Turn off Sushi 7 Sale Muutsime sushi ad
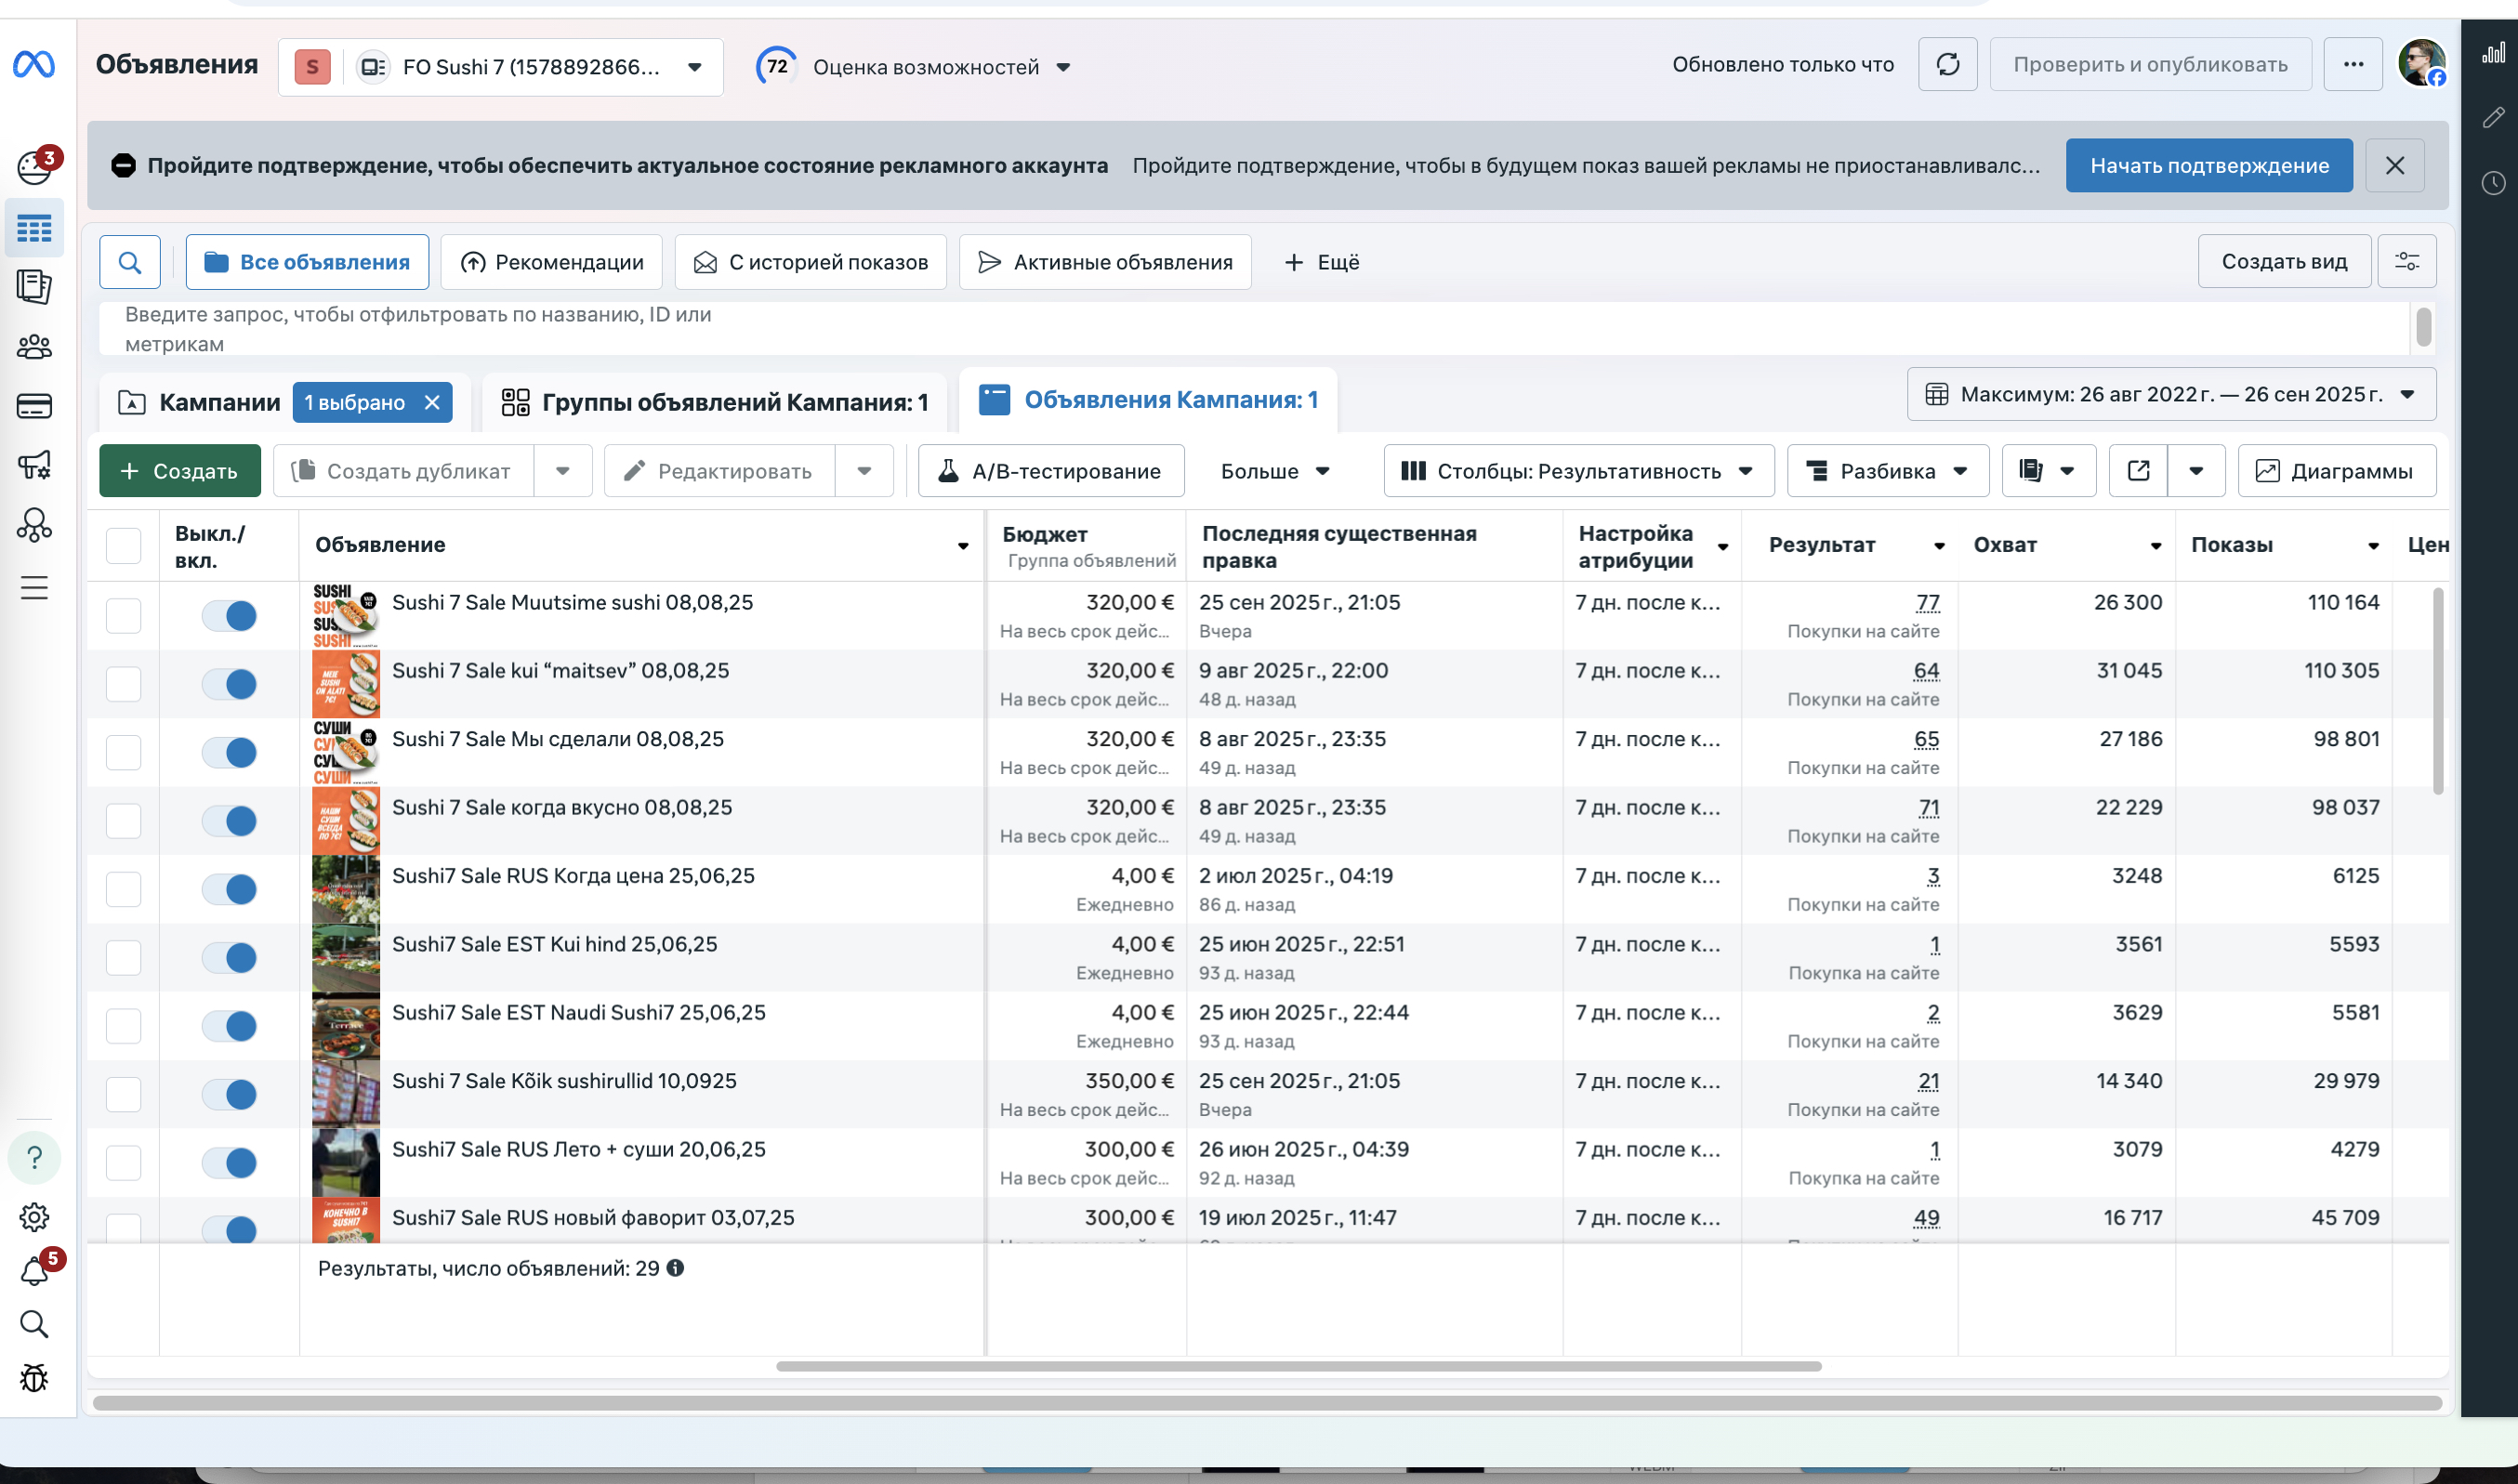The width and height of the screenshot is (2518, 1484). click(229, 616)
